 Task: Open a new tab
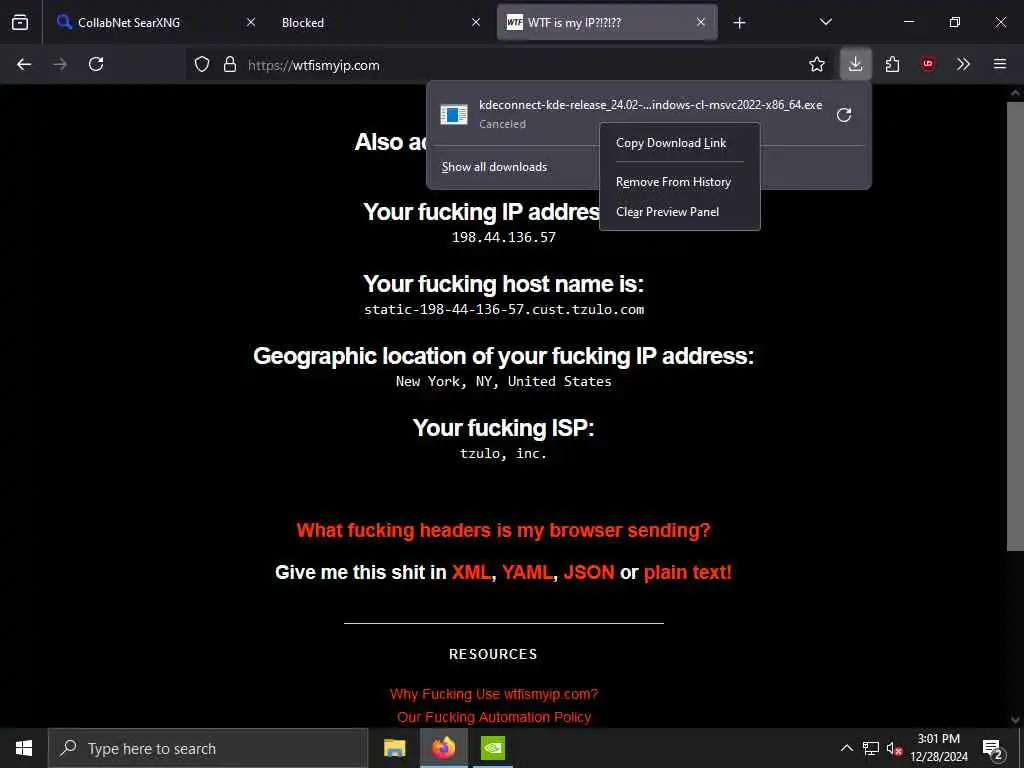coord(739,23)
